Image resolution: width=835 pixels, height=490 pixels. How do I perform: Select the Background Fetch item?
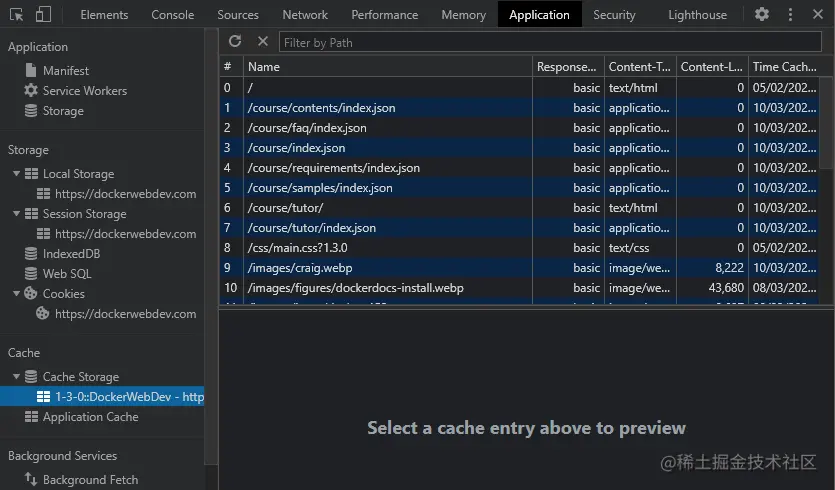point(90,480)
